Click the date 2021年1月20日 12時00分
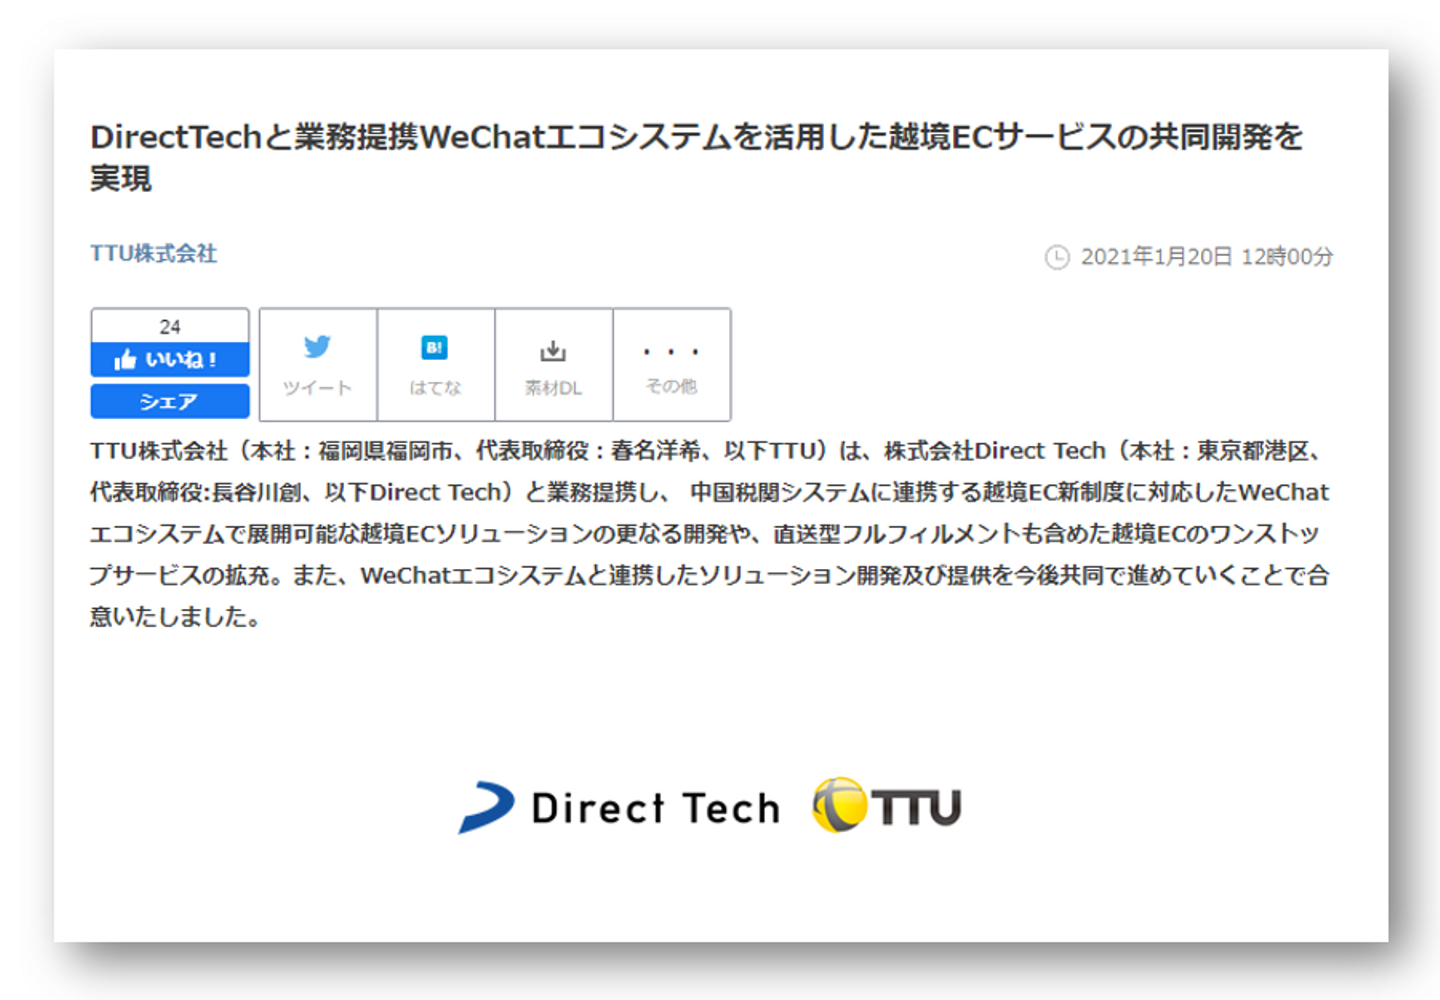 click(1207, 257)
